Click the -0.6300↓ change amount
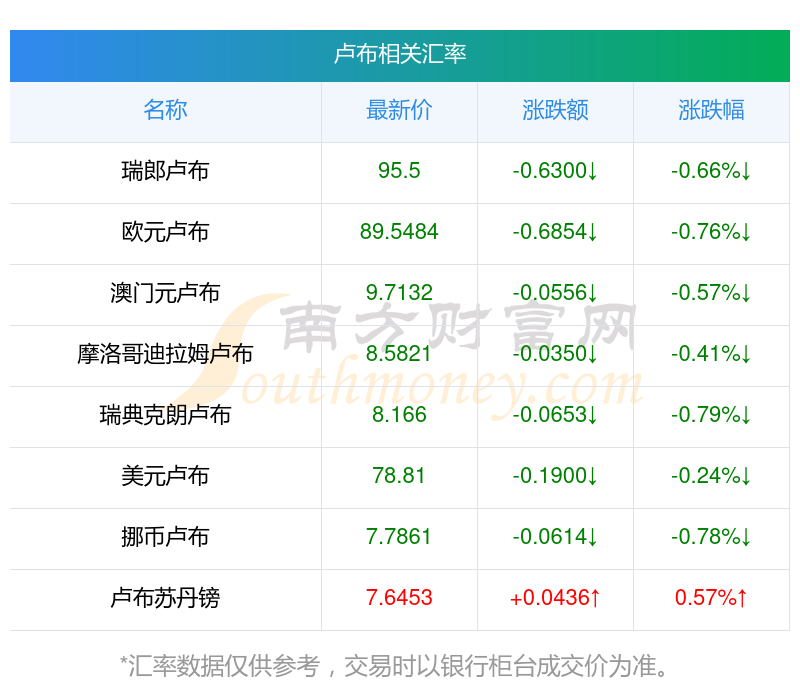Screen dimensions: 800x698 [555, 171]
